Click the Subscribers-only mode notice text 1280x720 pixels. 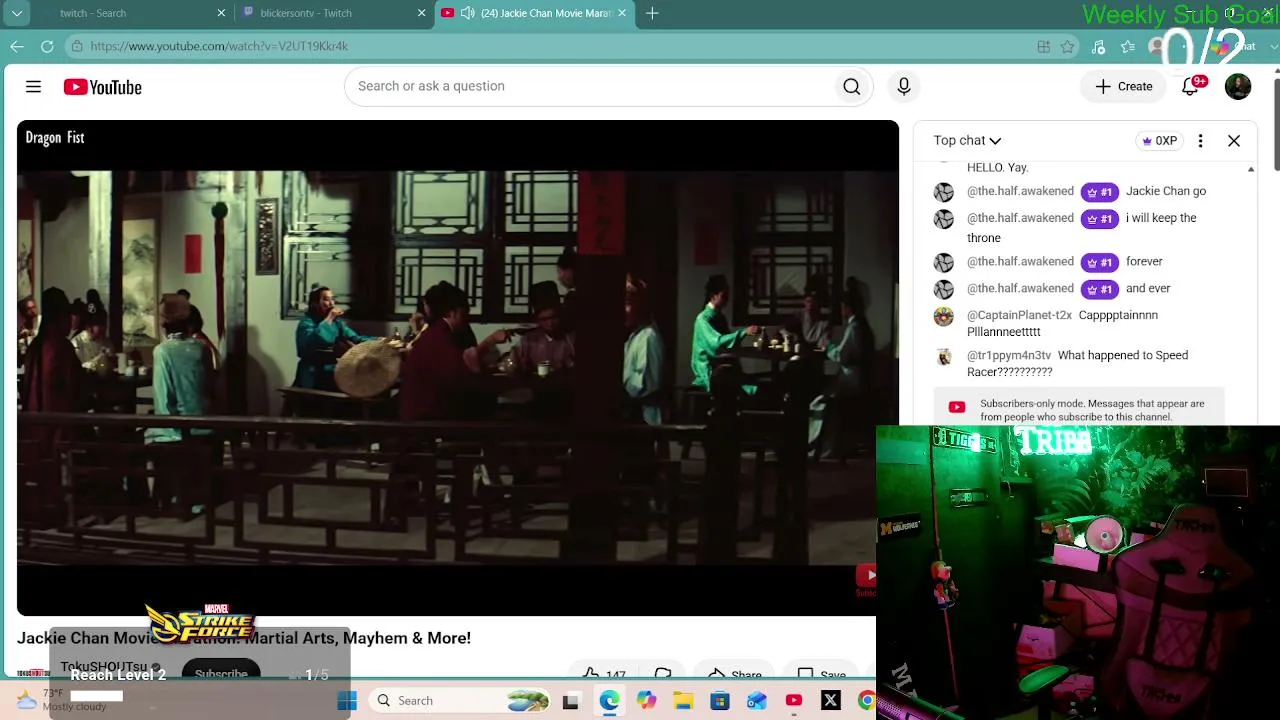coord(1092,410)
